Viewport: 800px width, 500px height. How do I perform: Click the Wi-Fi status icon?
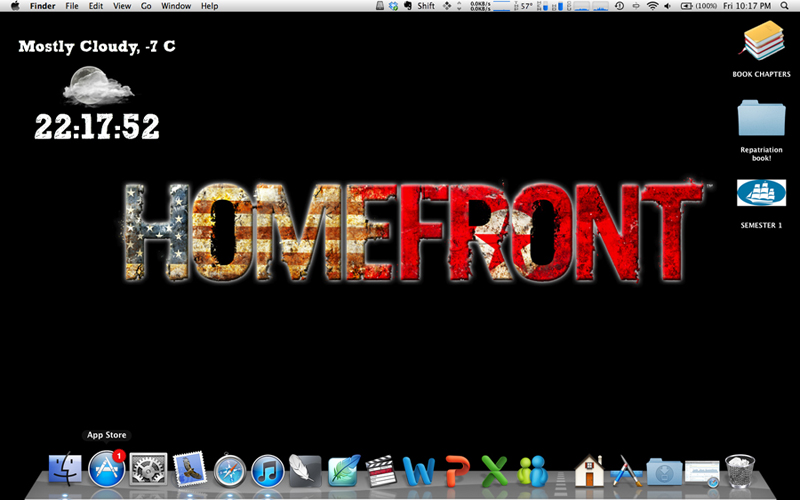pos(652,6)
